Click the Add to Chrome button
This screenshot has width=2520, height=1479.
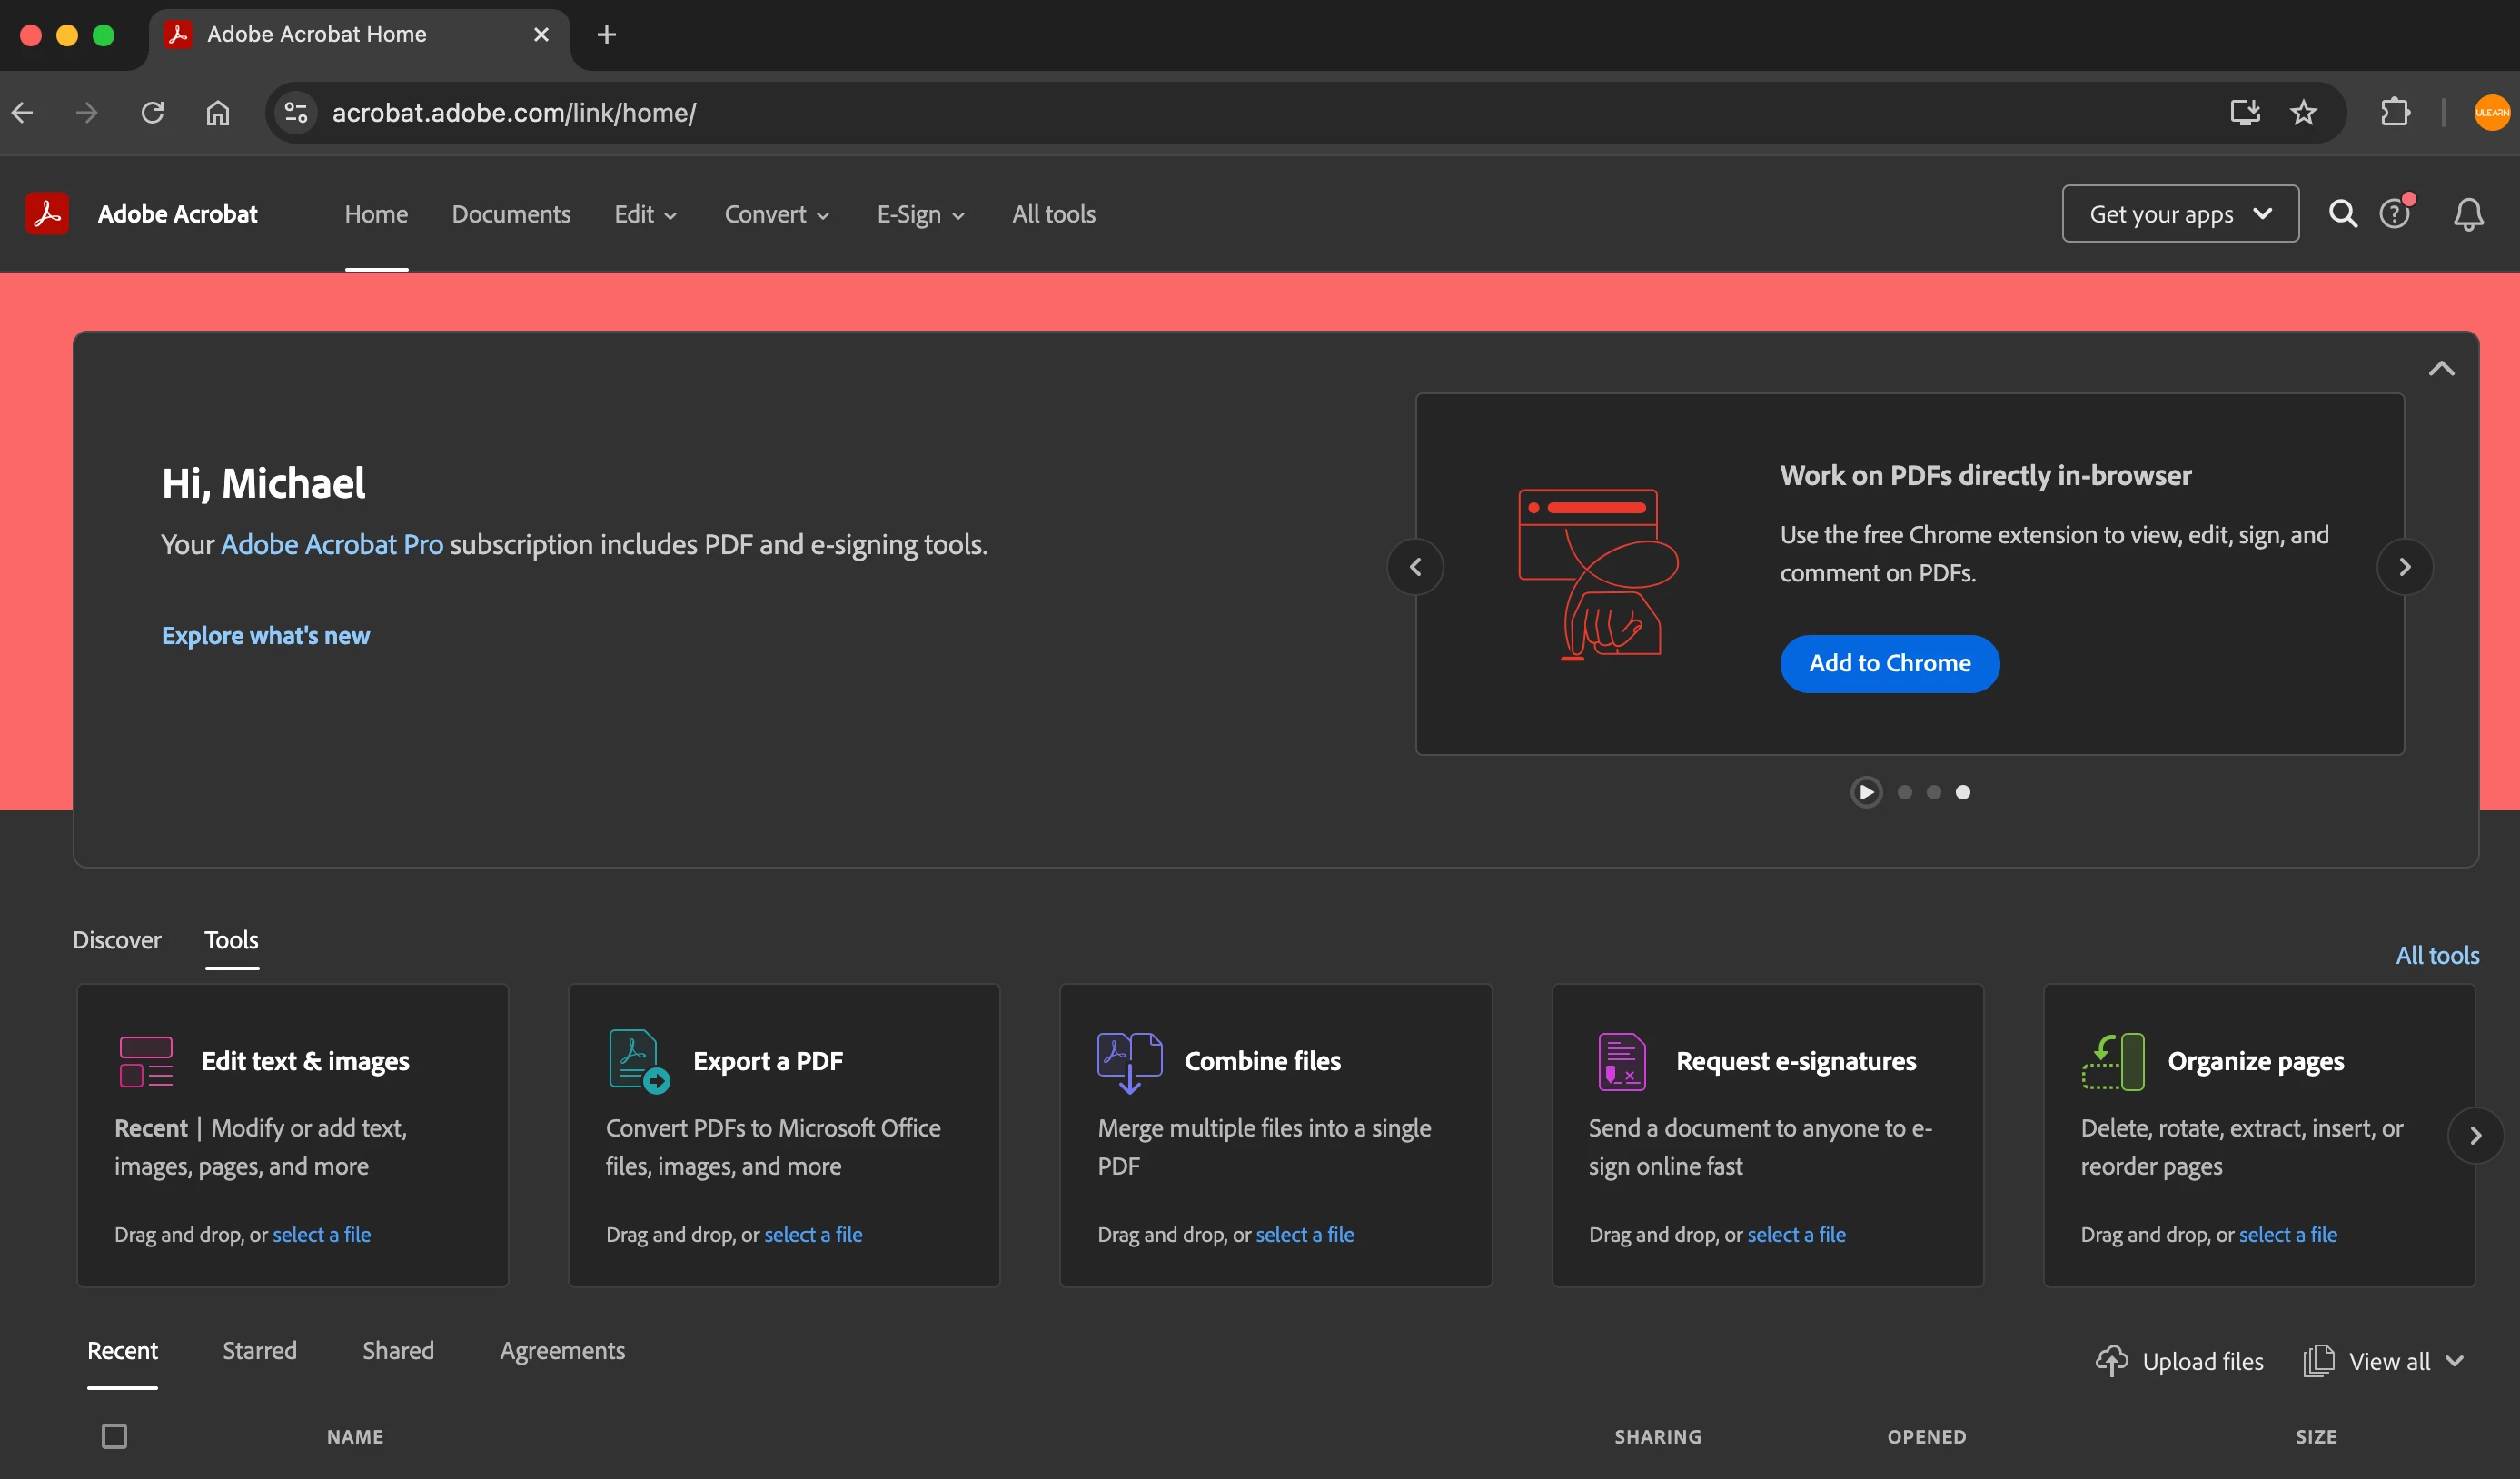click(1889, 663)
